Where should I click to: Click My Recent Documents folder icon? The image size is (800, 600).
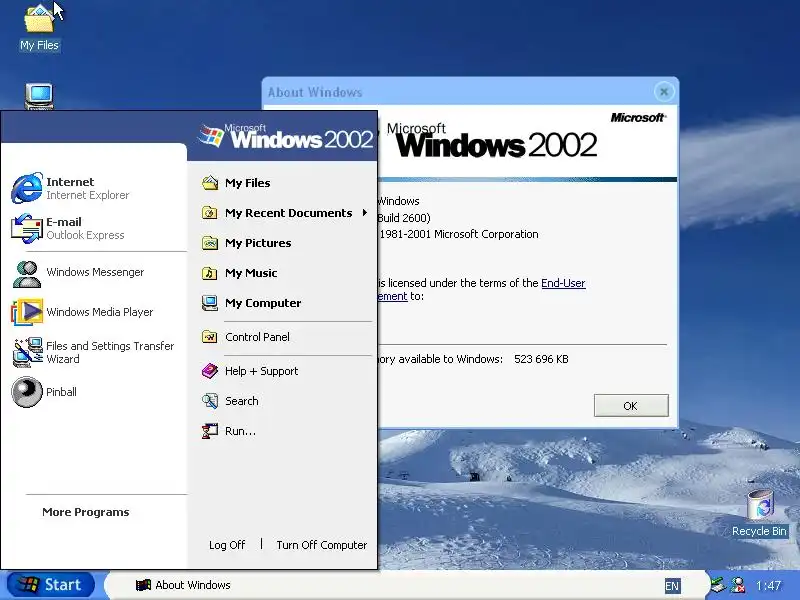(210, 212)
